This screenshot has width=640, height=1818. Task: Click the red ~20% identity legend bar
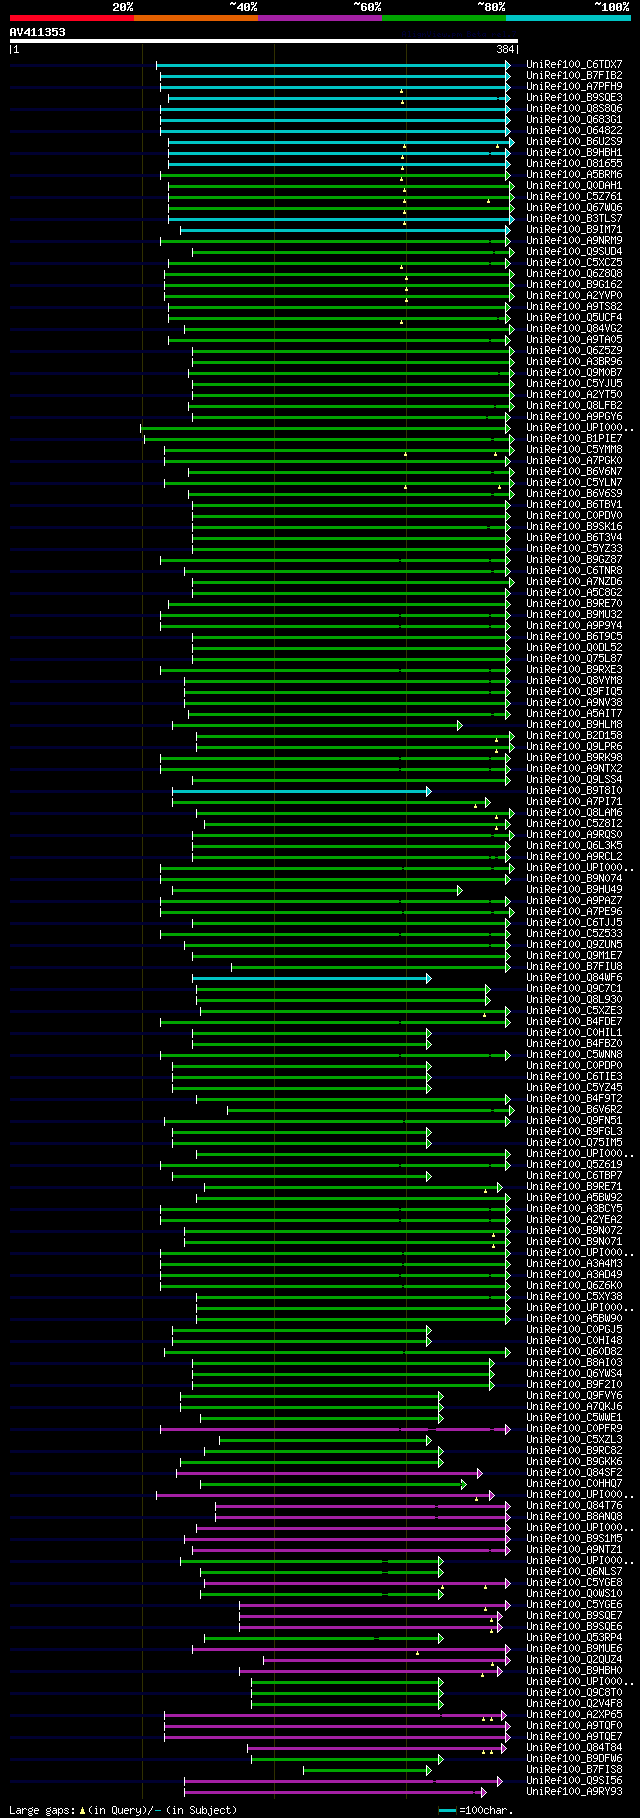[x=71, y=18]
